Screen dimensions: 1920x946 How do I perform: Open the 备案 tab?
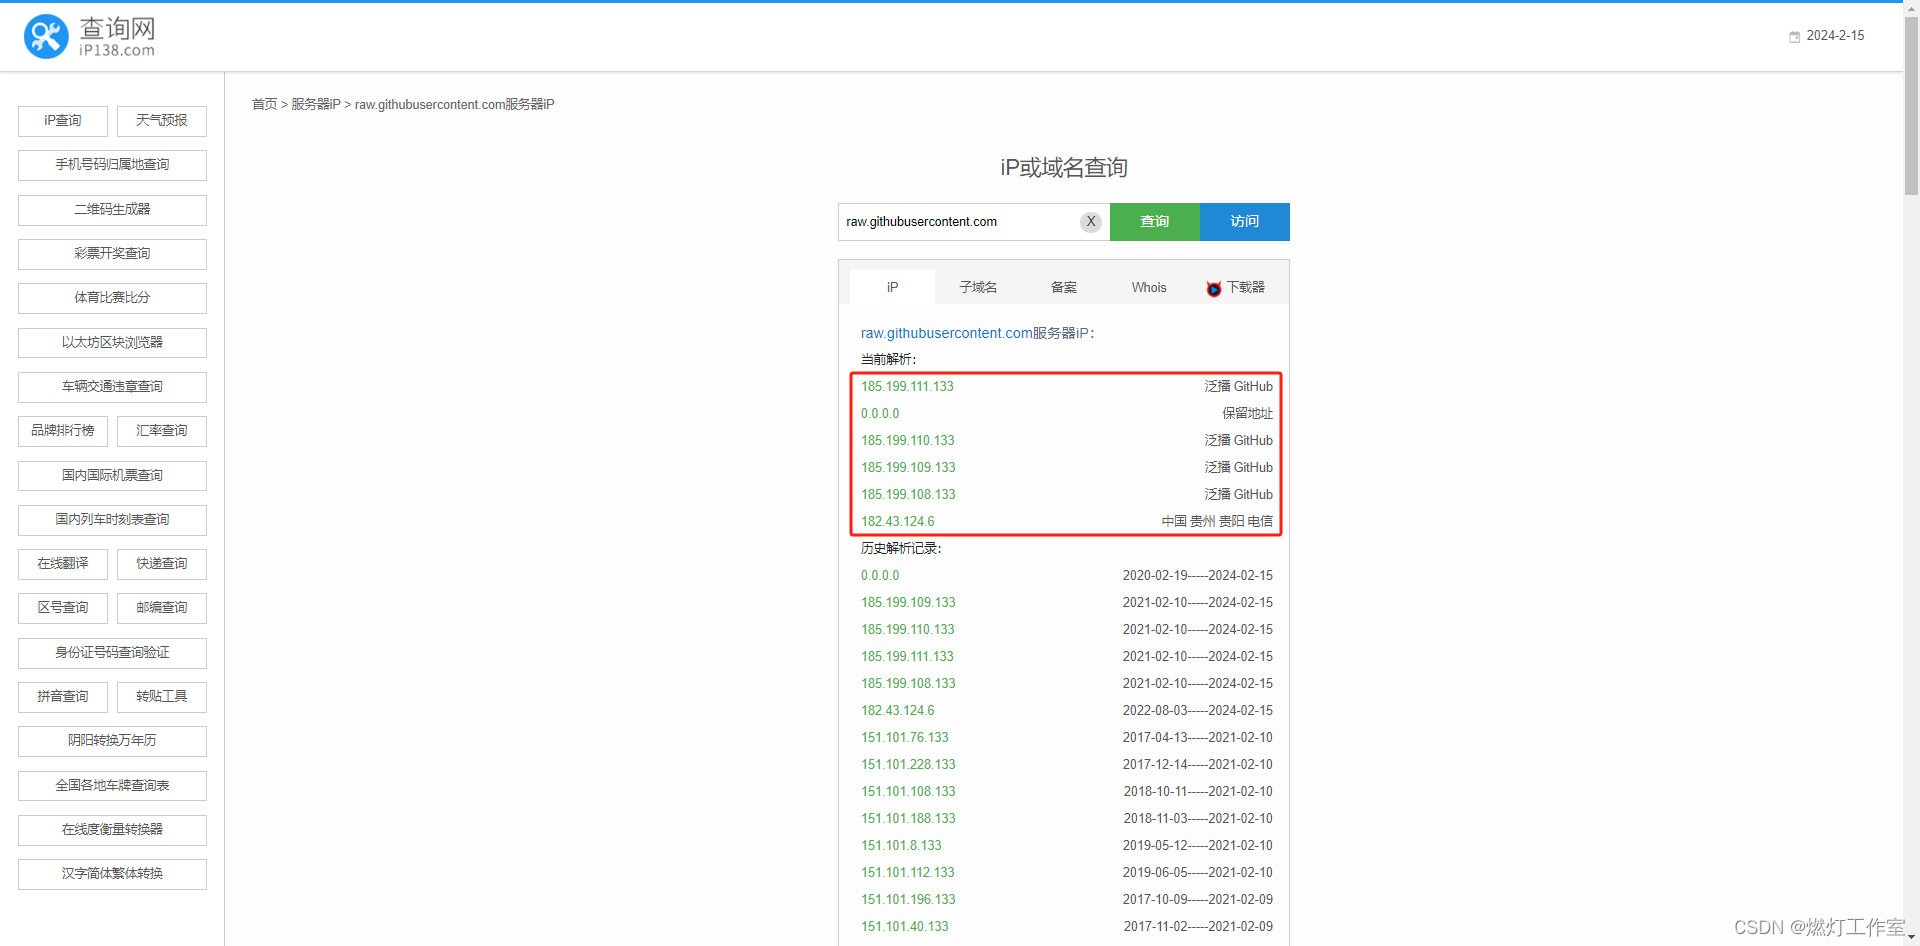[1064, 287]
